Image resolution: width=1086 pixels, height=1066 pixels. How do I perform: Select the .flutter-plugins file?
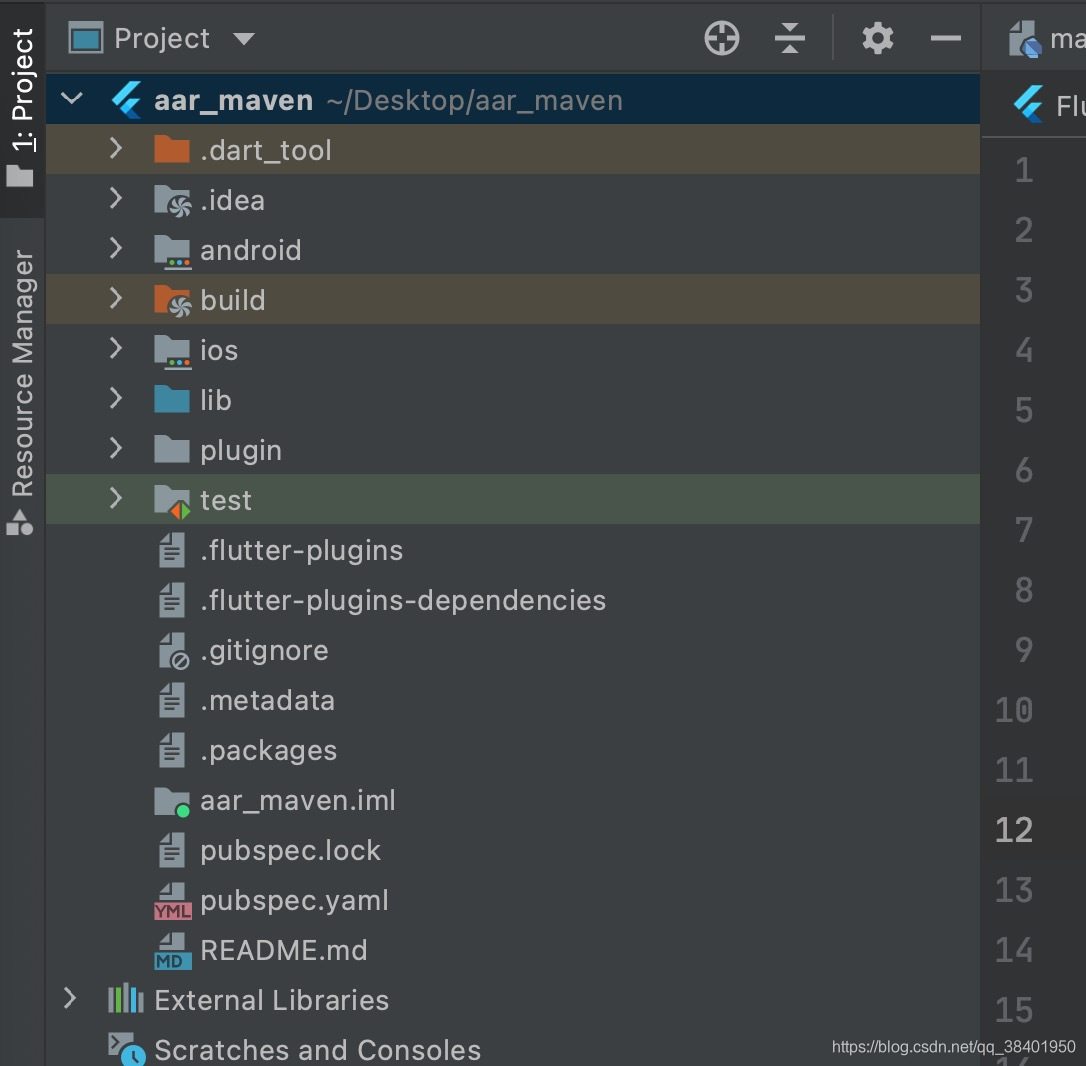coord(301,550)
